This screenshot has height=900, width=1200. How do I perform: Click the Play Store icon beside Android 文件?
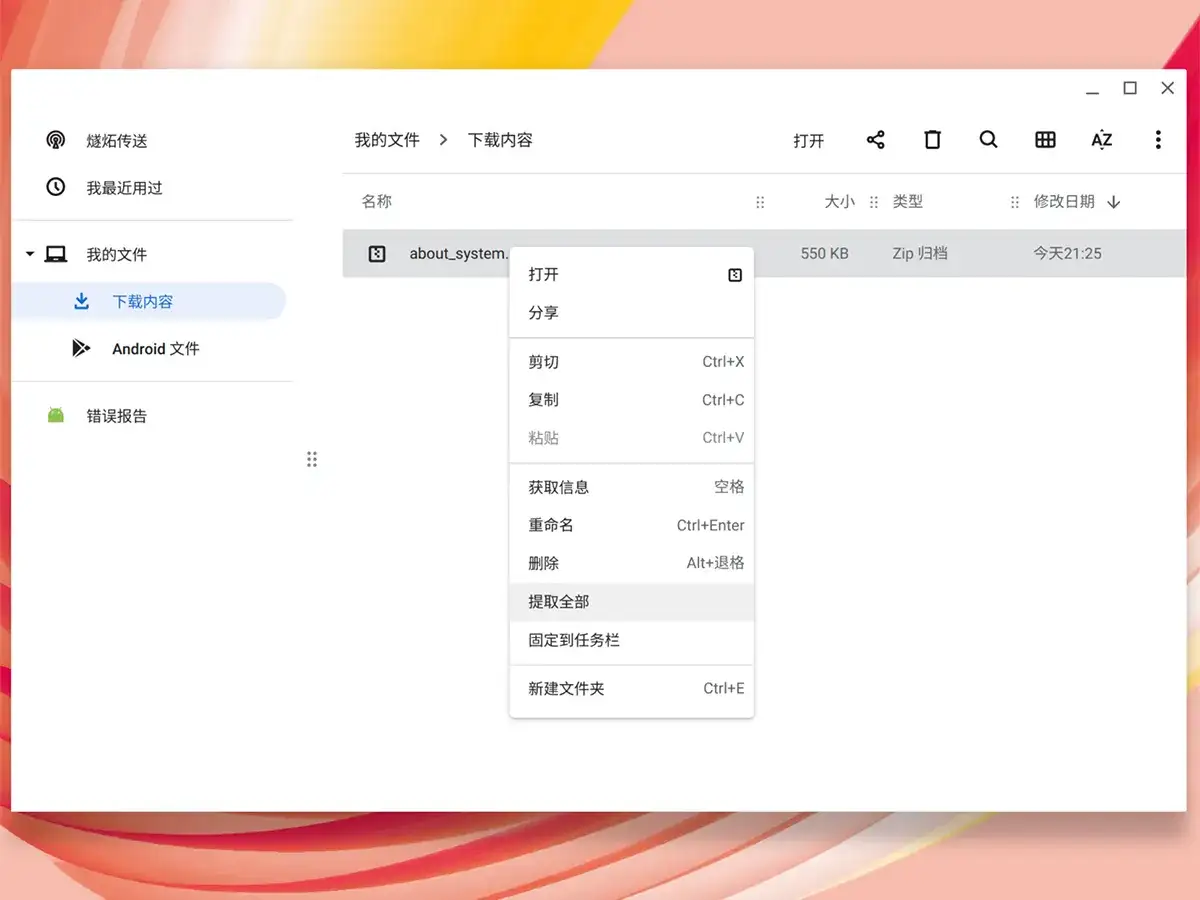81,348
